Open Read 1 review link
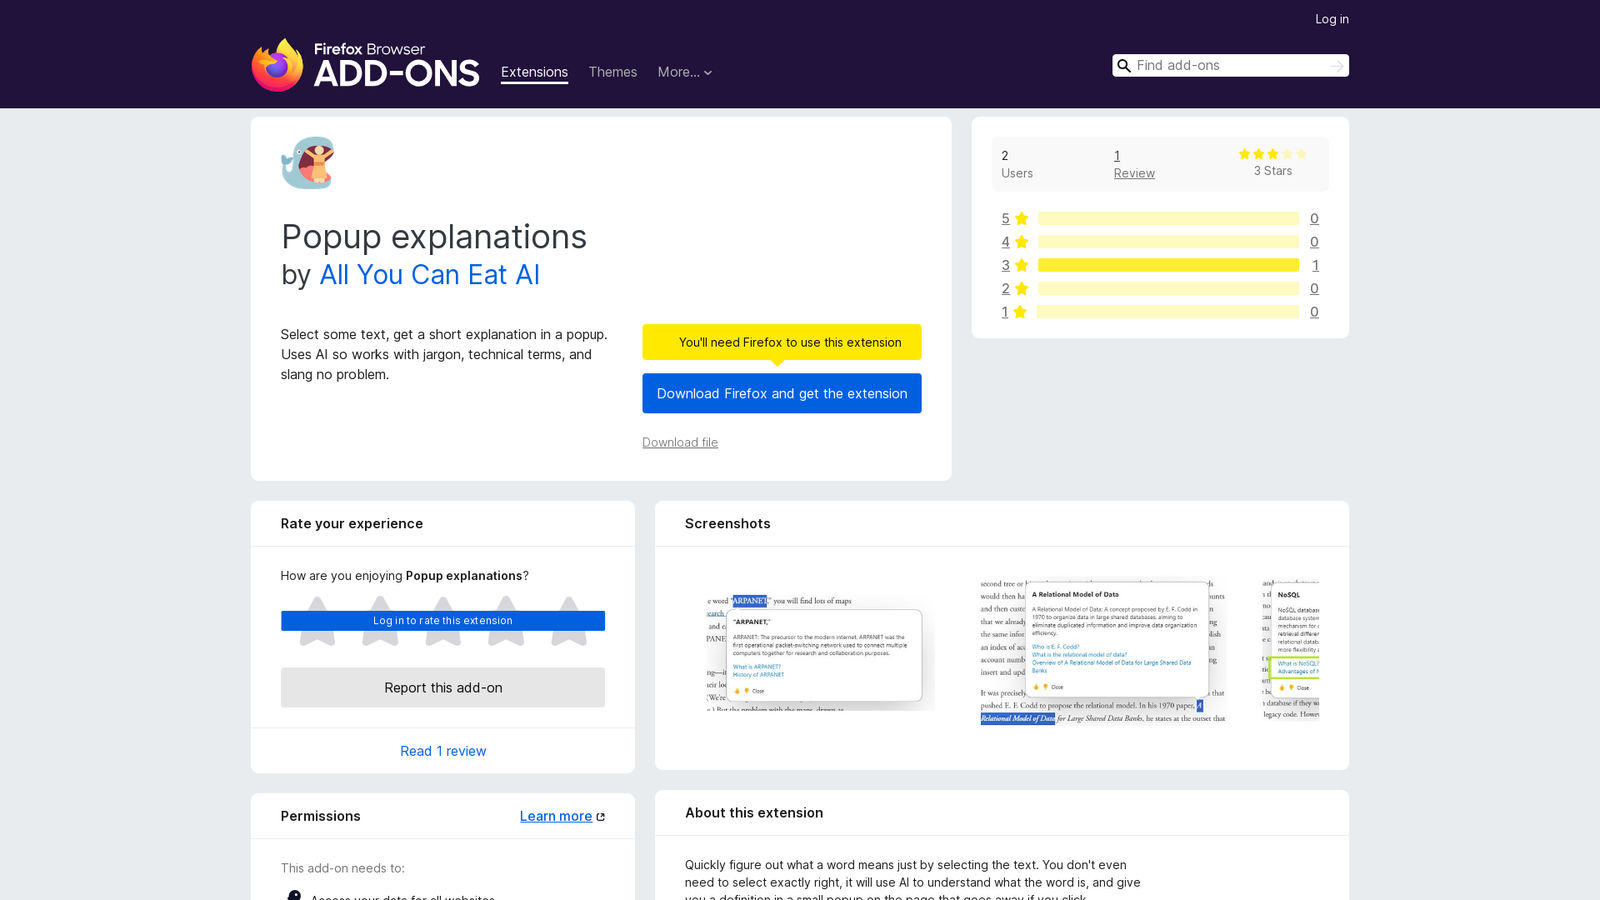 point(443,751)
